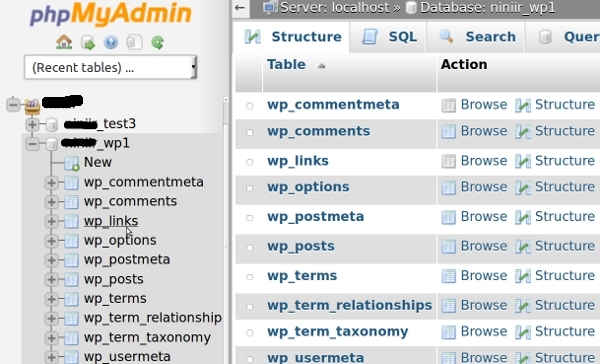Viewport: 600px width, 364px height.
Task: Click the wp_postmeta table icon in tree
Action: pos(71,260)
